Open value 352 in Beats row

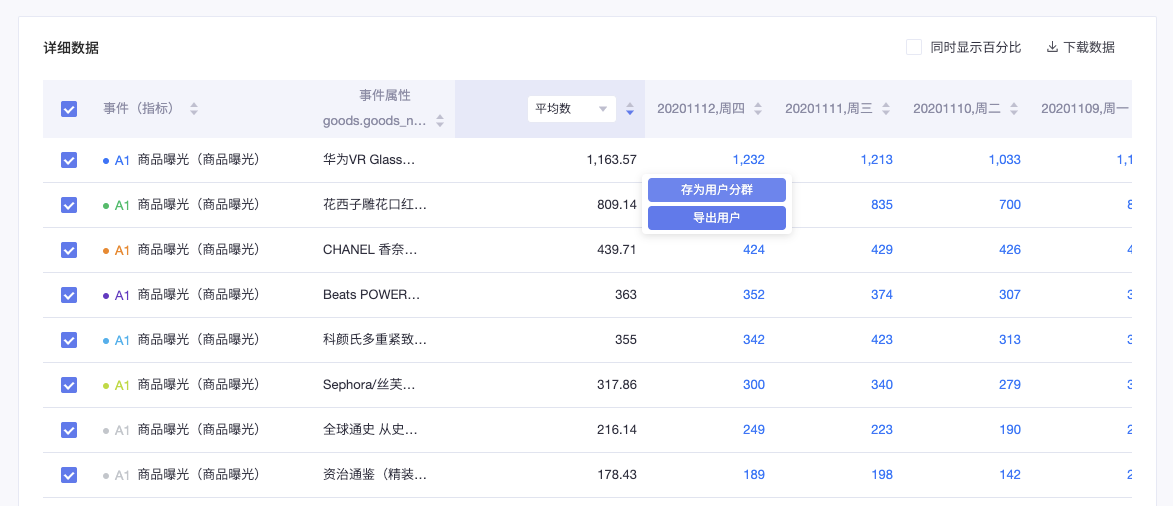pyautogui.click(x=754, y=294)
